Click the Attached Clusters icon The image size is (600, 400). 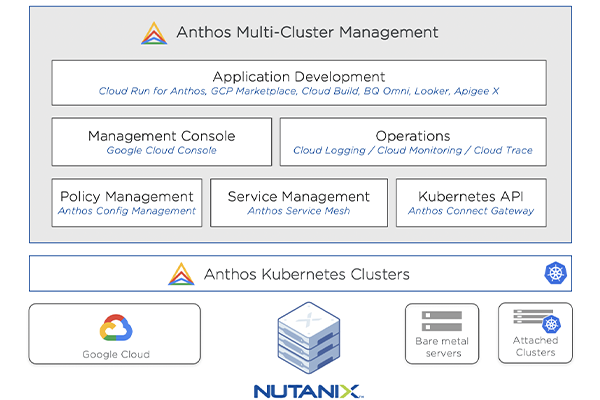[535, 321]
